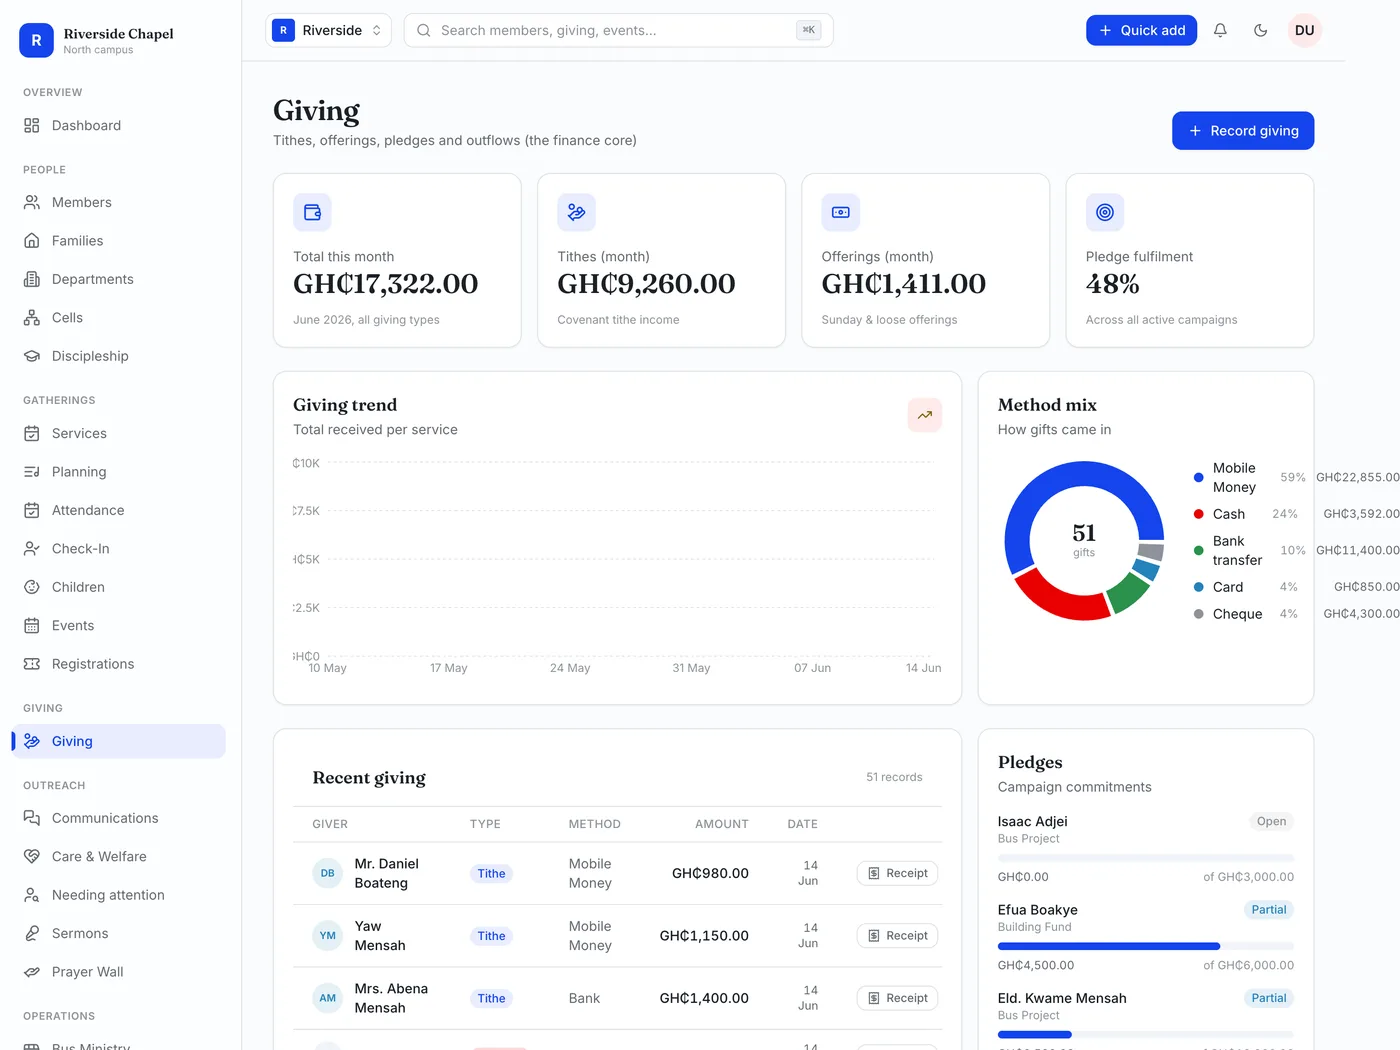The width and height of the screenshot is (1400, 1050).
Task: Click the Partial status on Efua Boakye
Action: click(x=1269, y=910)
